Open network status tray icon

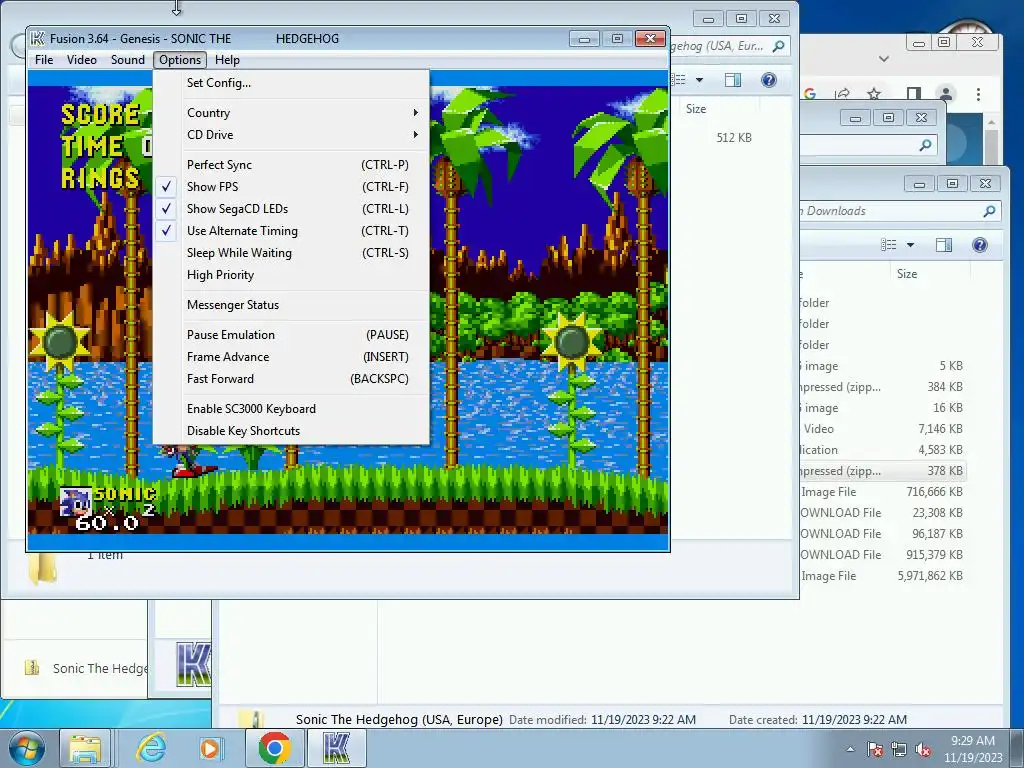tap(899, 750)
